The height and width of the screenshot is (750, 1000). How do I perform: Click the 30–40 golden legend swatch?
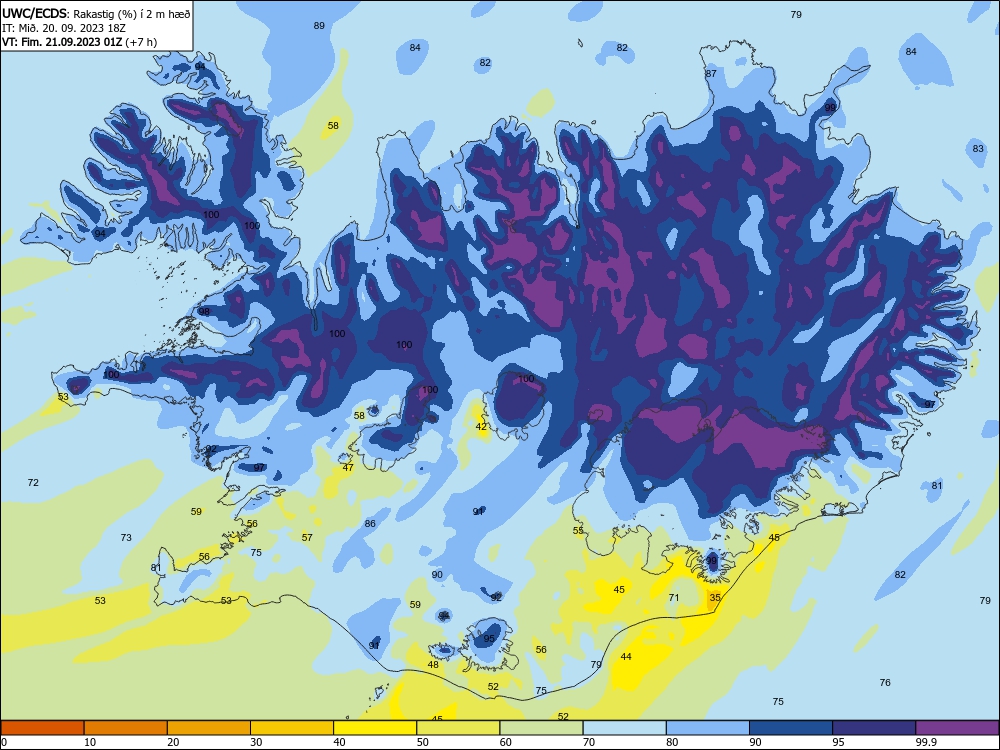[x=292, y=728]
